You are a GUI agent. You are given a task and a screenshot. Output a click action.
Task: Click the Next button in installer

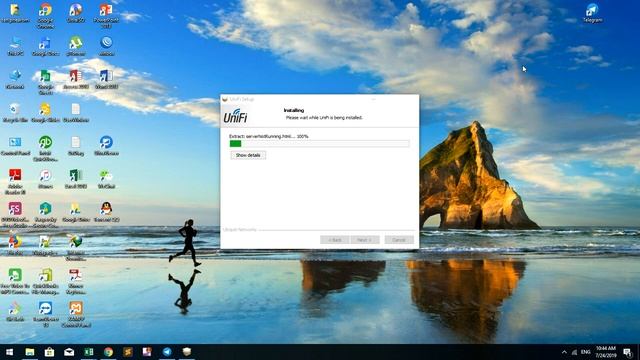[x=364, y=240]
